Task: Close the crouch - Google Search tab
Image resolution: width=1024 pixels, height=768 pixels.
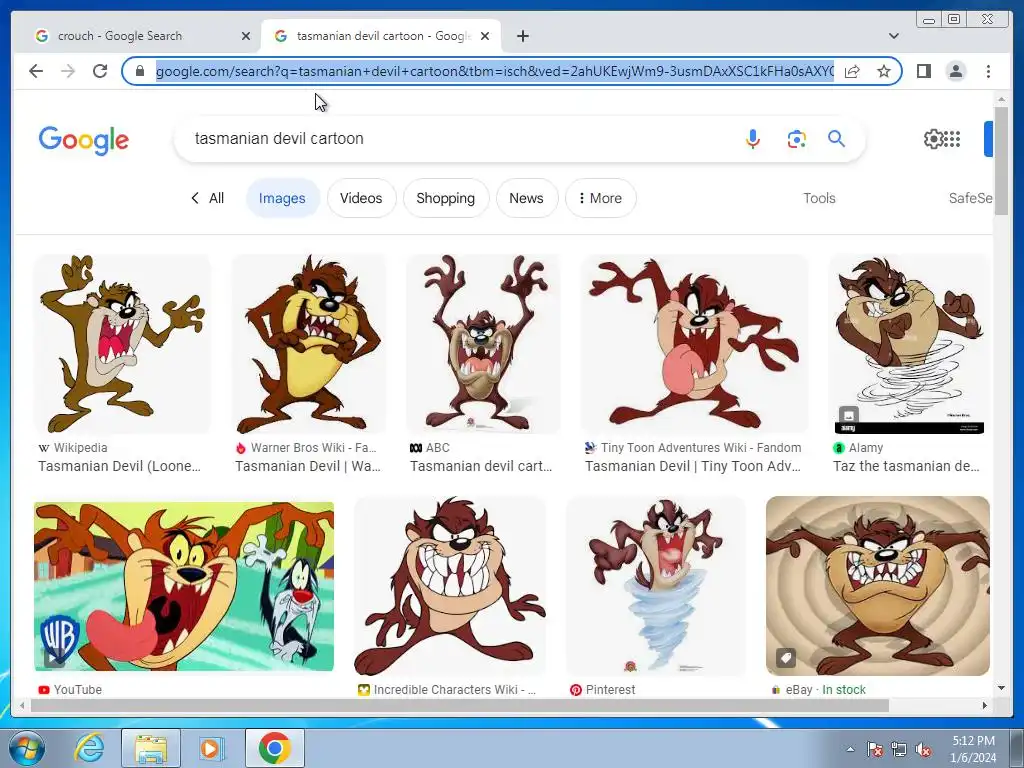Action: pyautogui.click(x=246, y=36)
